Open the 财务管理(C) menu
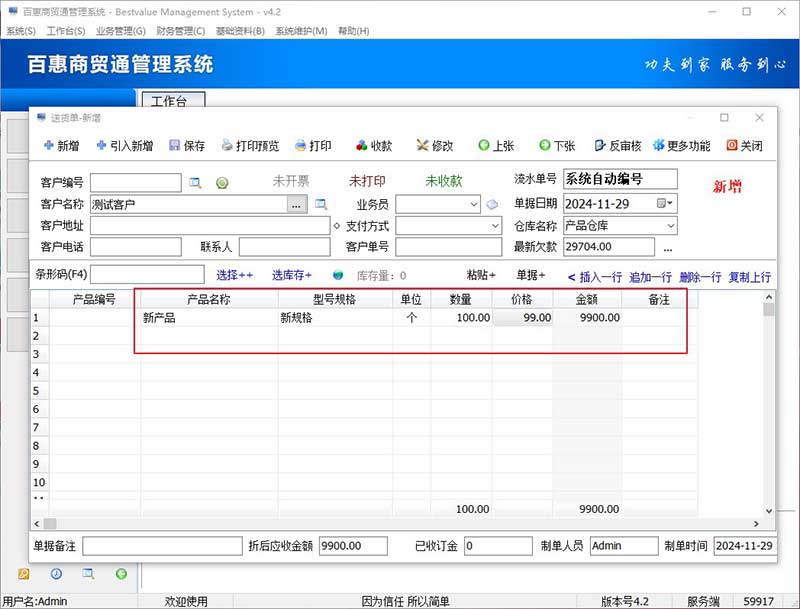Screen dimensions: 800x609 click(181, 31)
